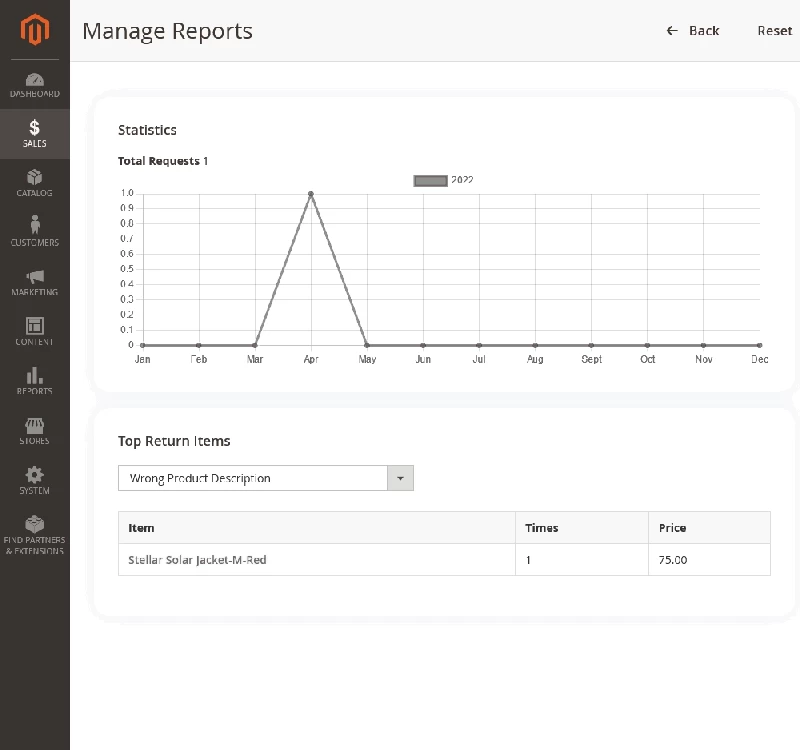Click the Price column header

click(709, 528)
